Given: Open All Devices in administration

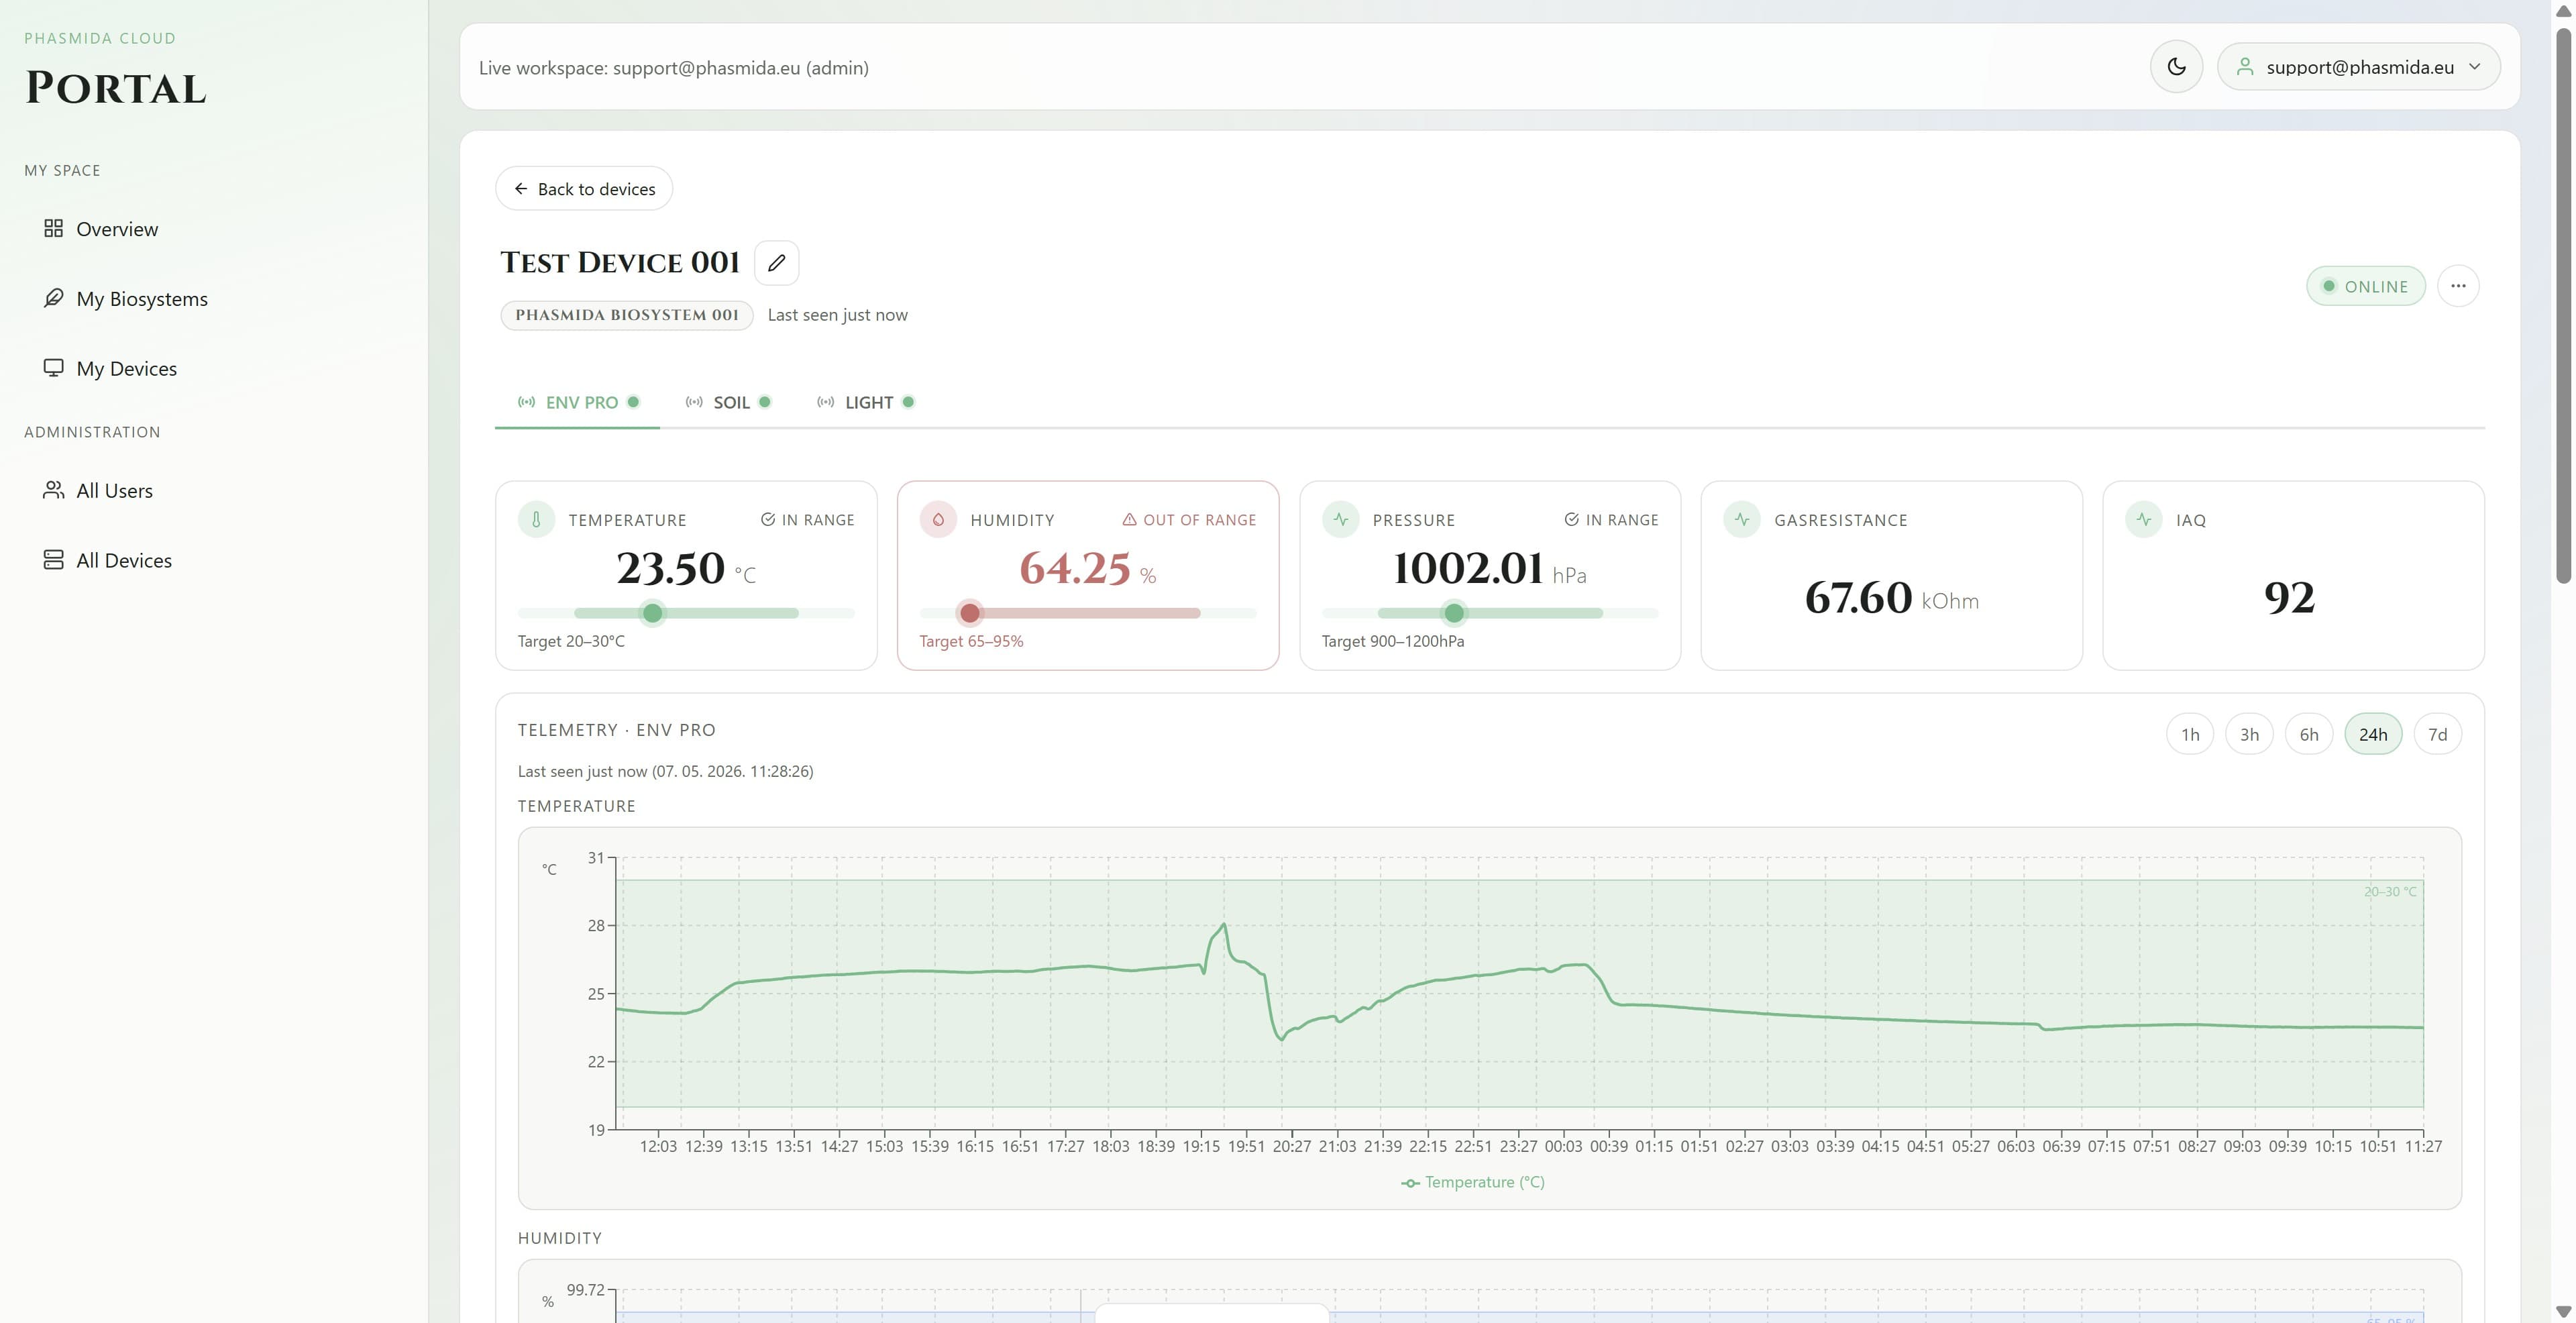Looking at the screenshot, I should pos(124,561).
